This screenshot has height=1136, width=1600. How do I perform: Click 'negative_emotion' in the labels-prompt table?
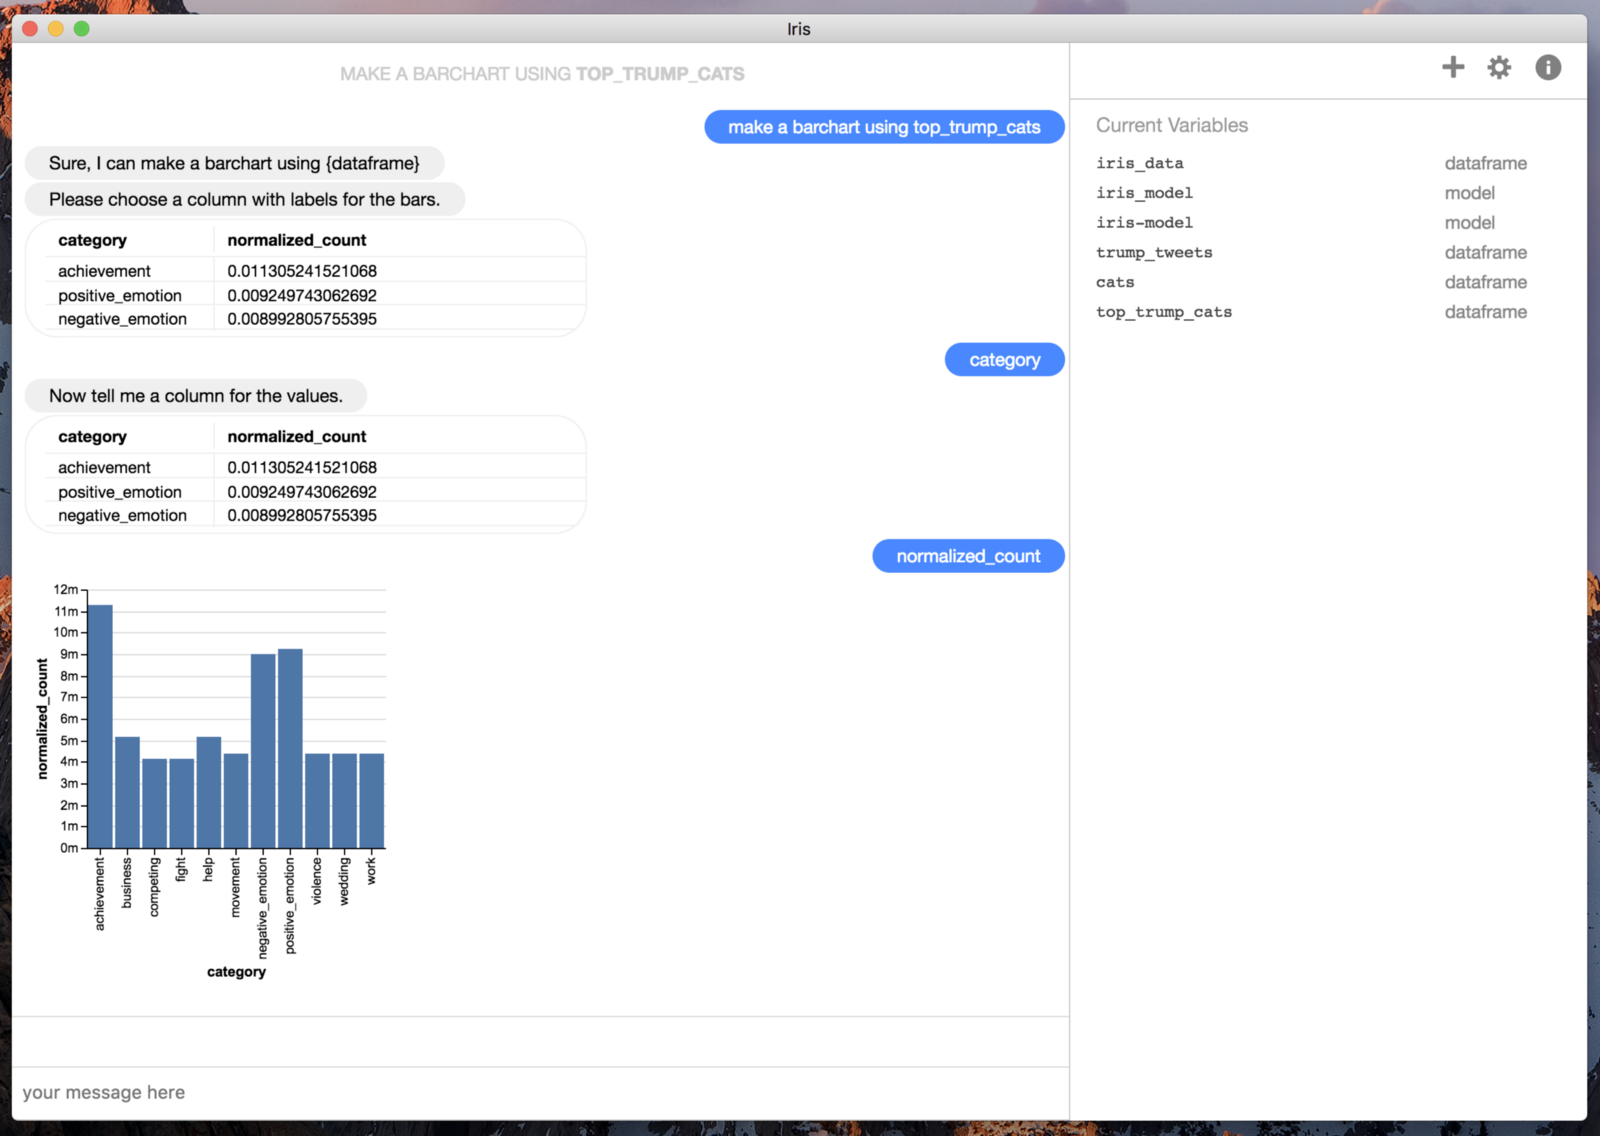(x=122, y=319)
